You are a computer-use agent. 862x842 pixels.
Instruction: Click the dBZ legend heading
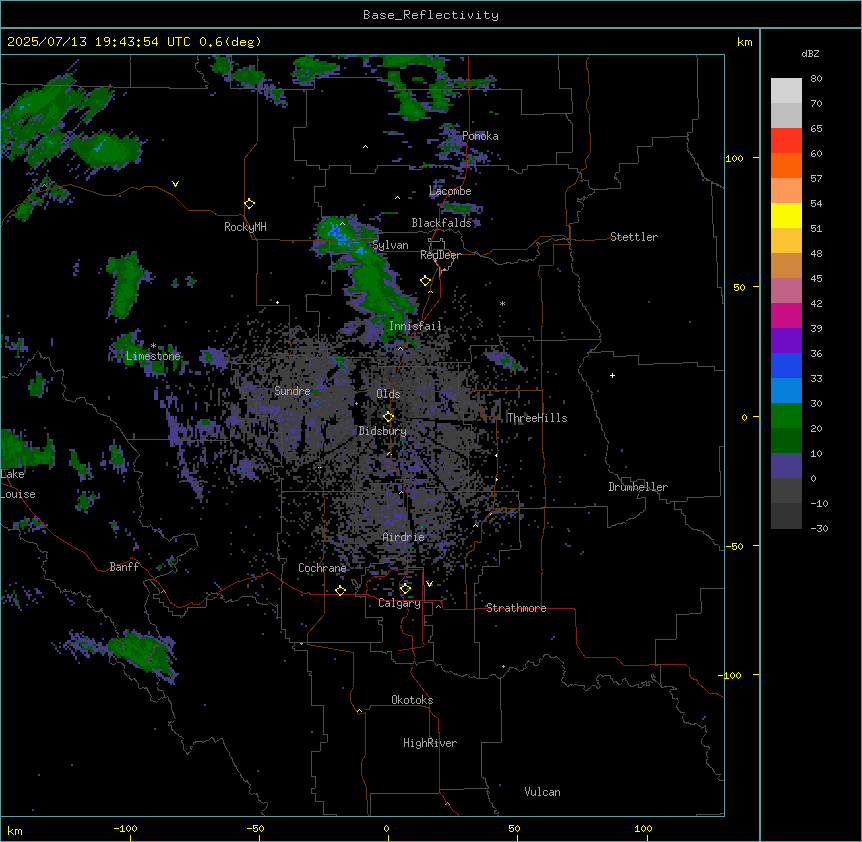(x=810, y=54)
